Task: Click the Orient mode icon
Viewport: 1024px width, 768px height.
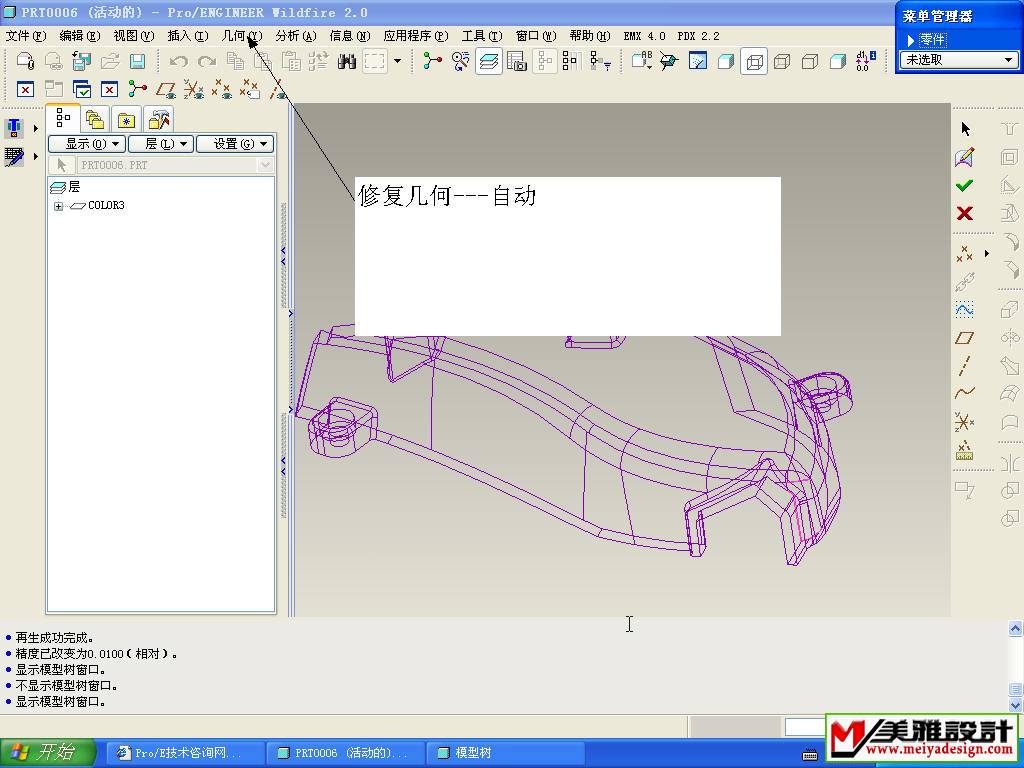Action: pyautogui.click(x=669, y=61)
